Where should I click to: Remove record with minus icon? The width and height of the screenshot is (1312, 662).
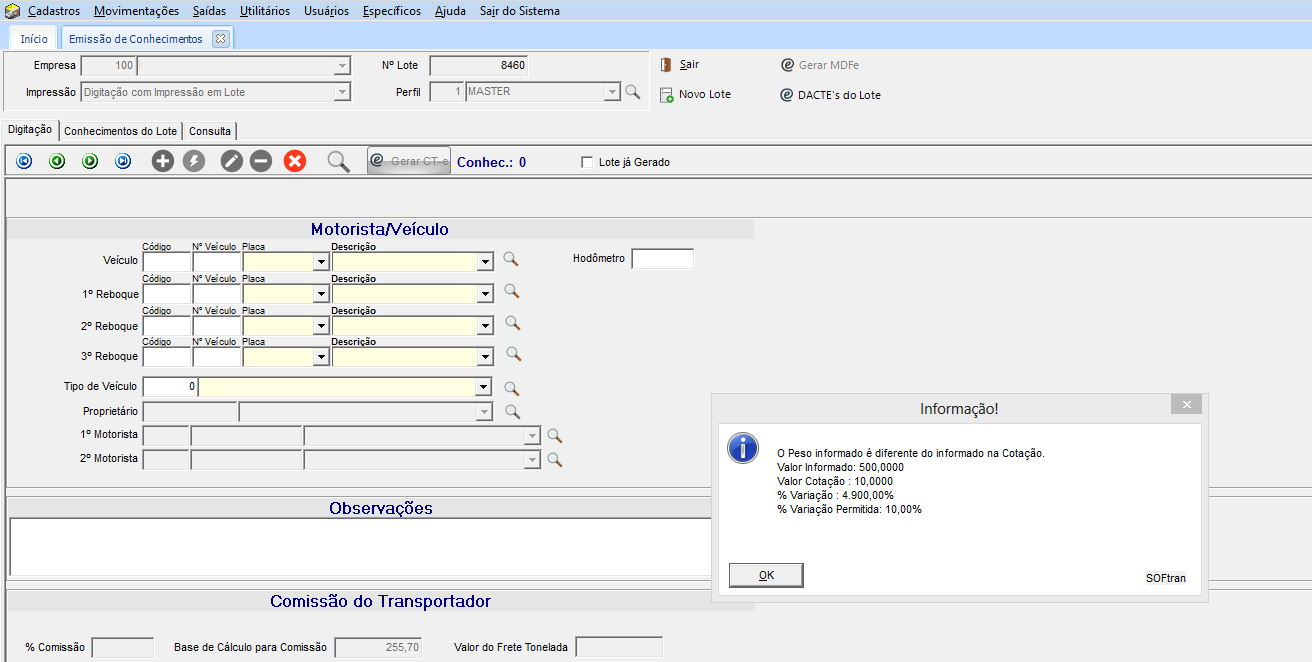click(261, 161)
